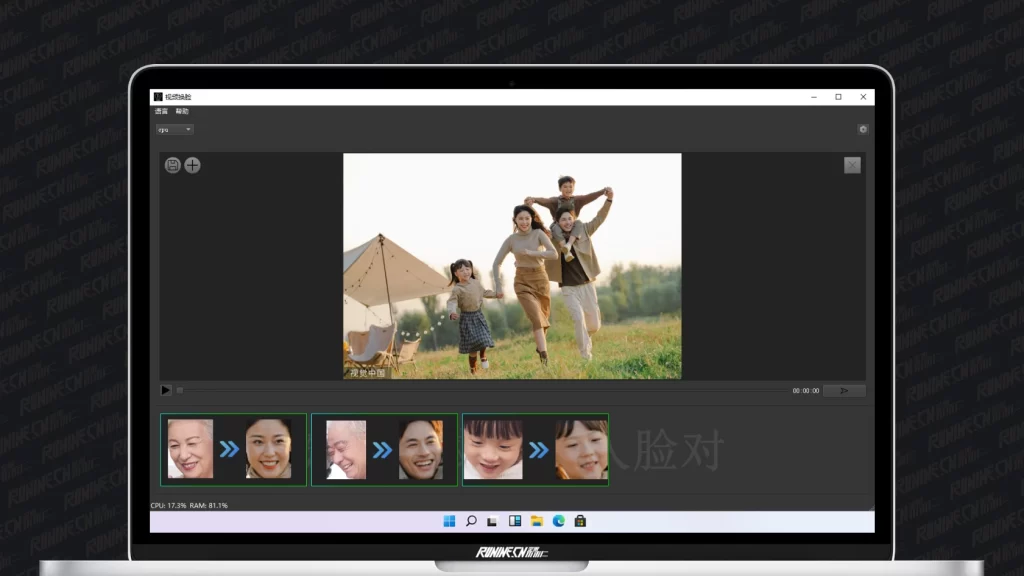Select the young man target face thumbnail
This screenshot has height=576, width=1024.
[x=420, y=449]
